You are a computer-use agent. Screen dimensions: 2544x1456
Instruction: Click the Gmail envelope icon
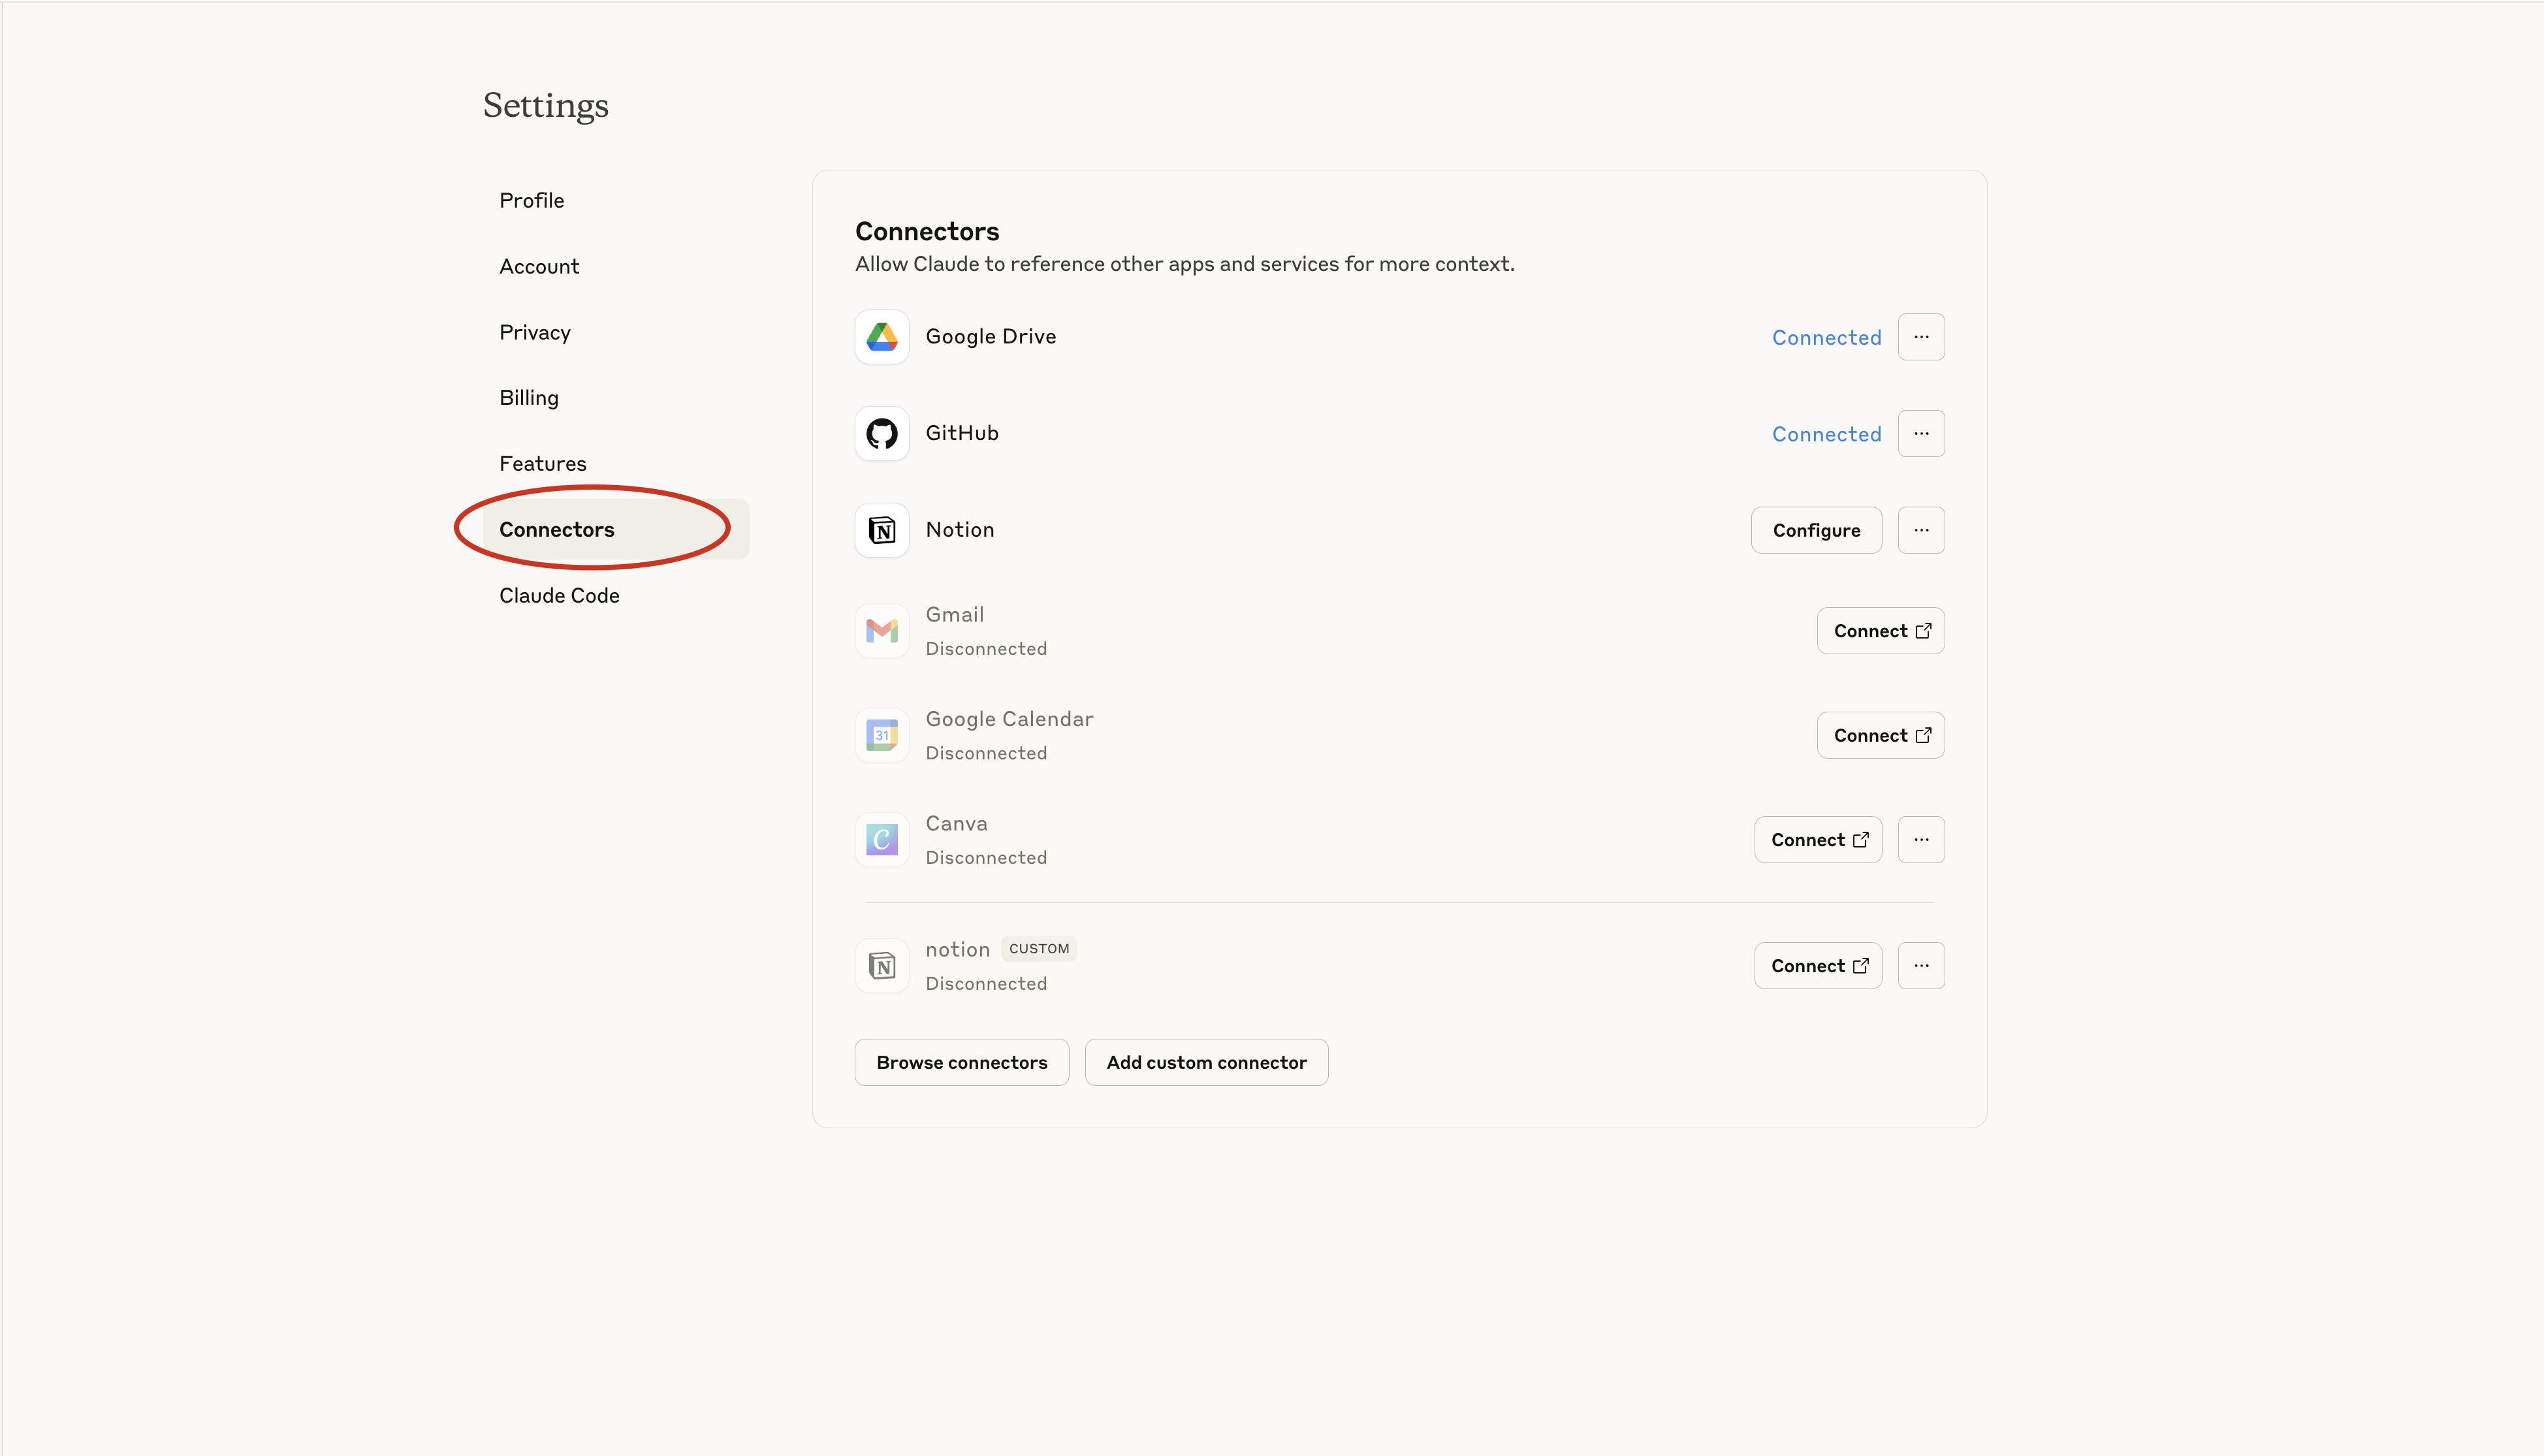881,631
